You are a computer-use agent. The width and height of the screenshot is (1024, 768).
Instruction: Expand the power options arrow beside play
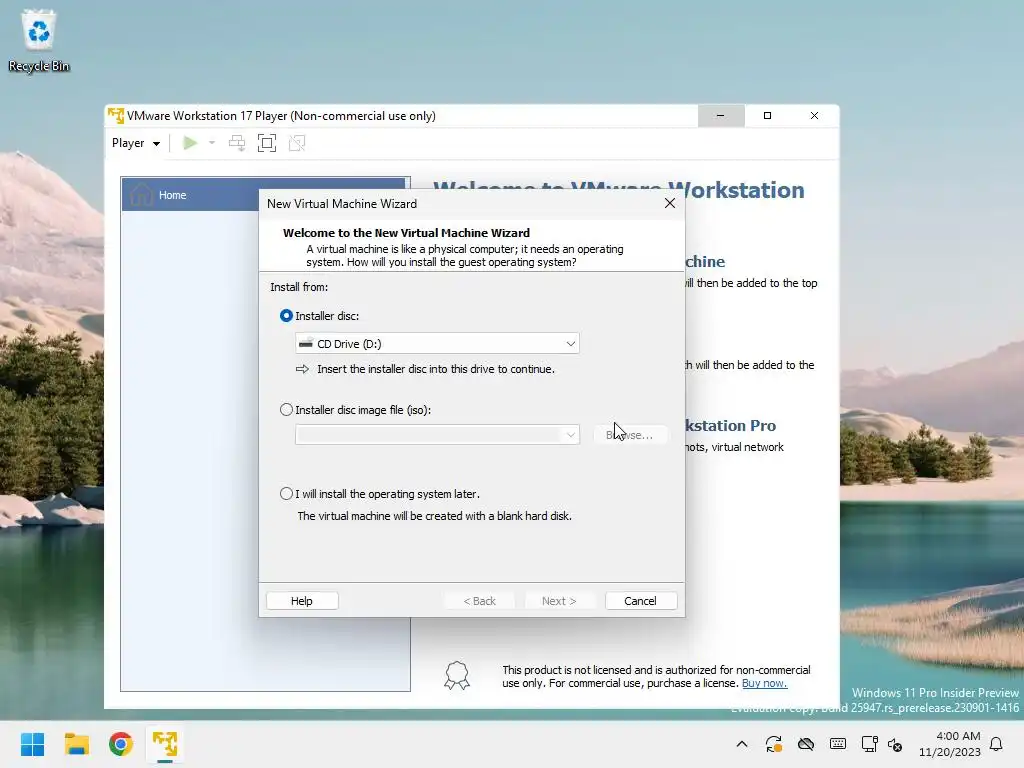pos(212,143)
